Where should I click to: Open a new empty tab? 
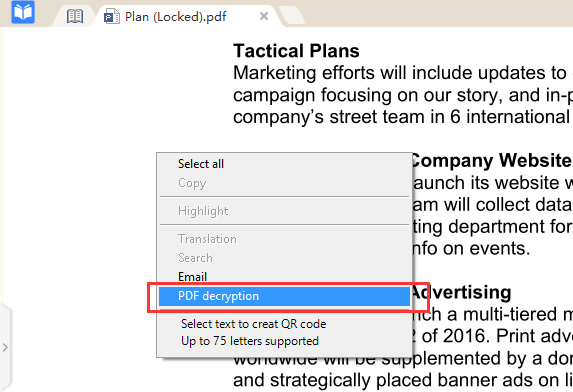coord(292,16)
